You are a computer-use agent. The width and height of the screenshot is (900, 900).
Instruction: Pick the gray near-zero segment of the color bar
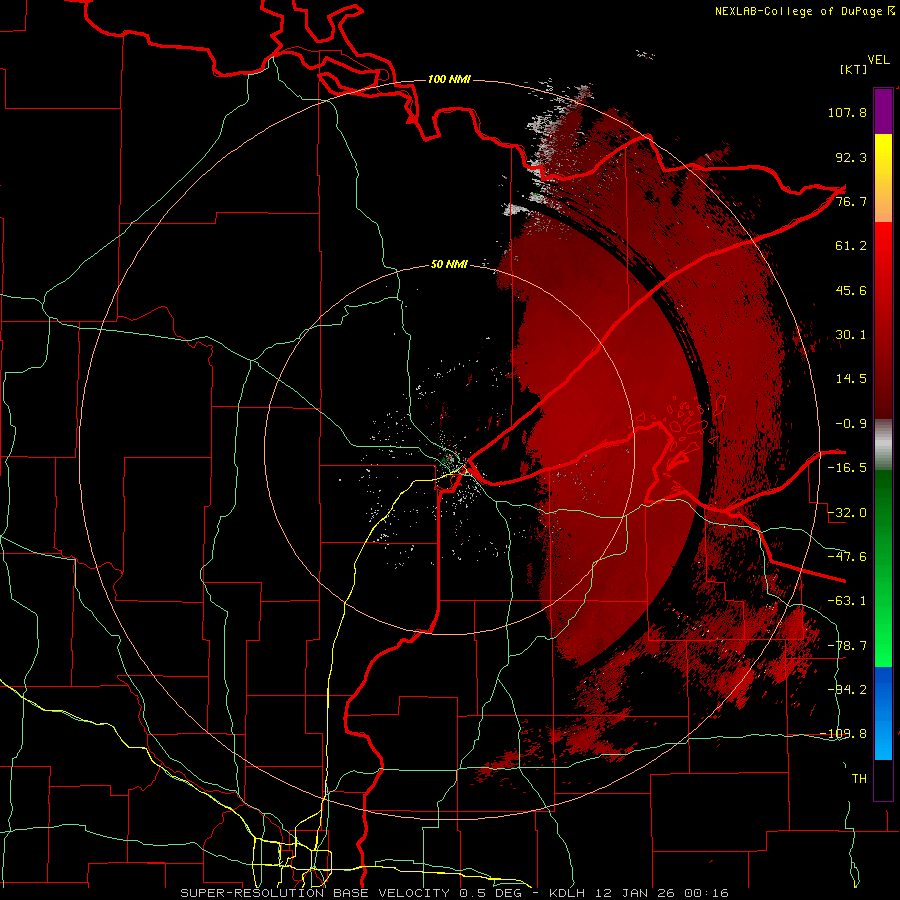(883, 445)
